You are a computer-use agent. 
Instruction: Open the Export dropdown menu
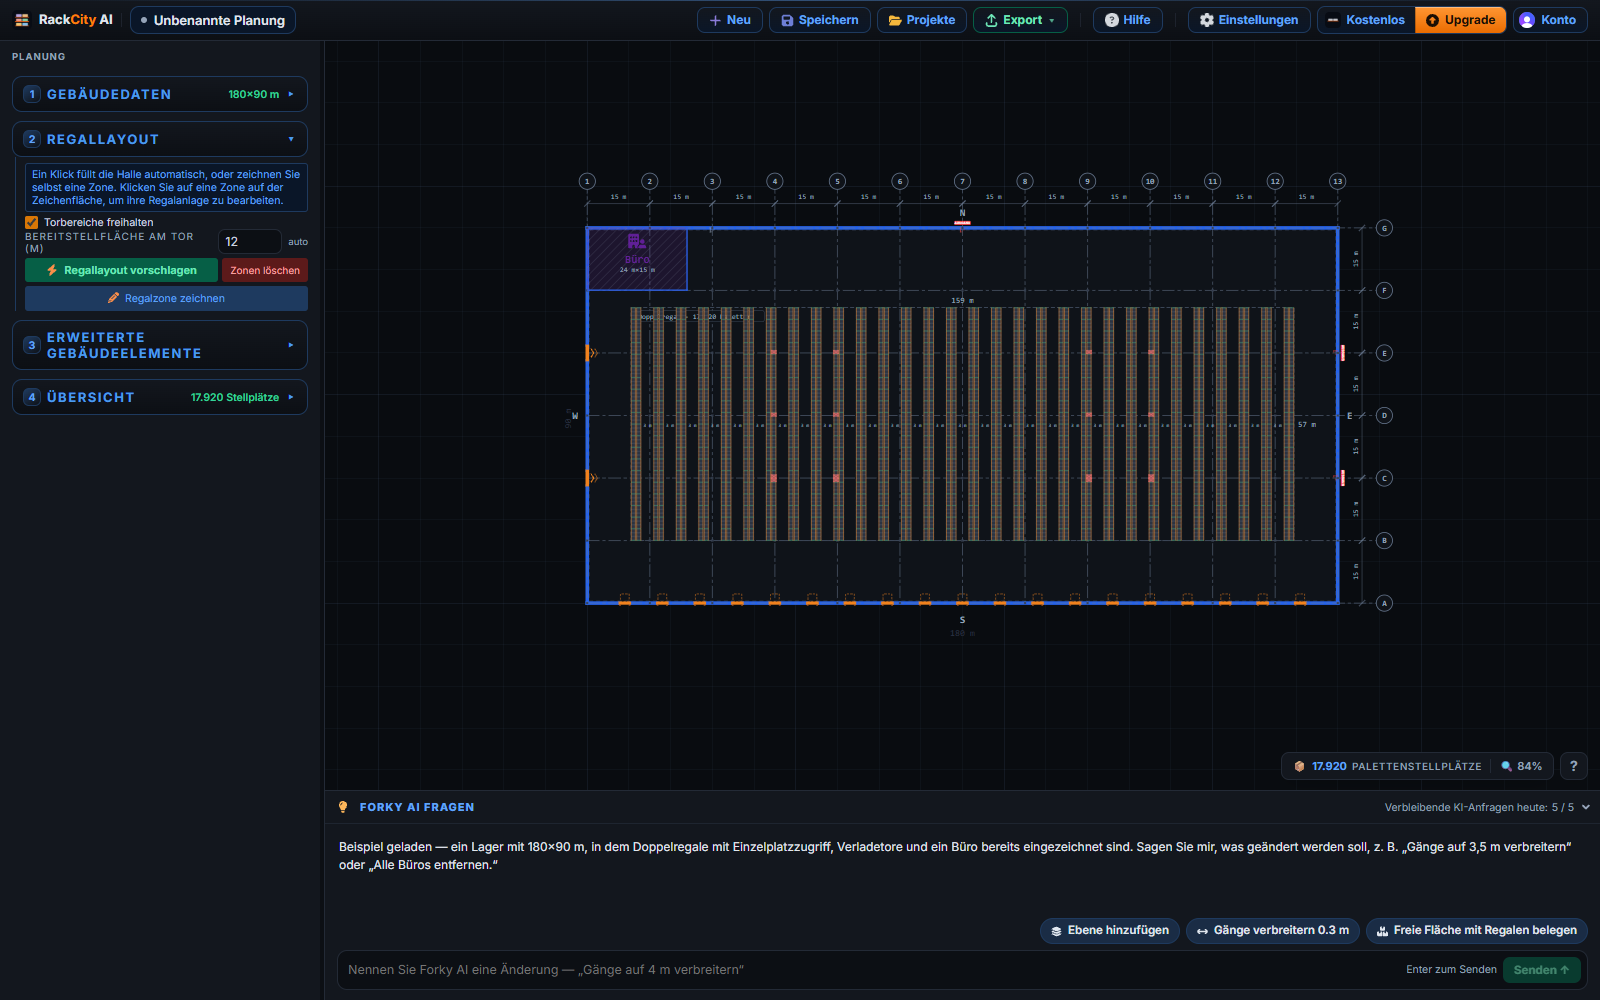(x=1020, y=20)
